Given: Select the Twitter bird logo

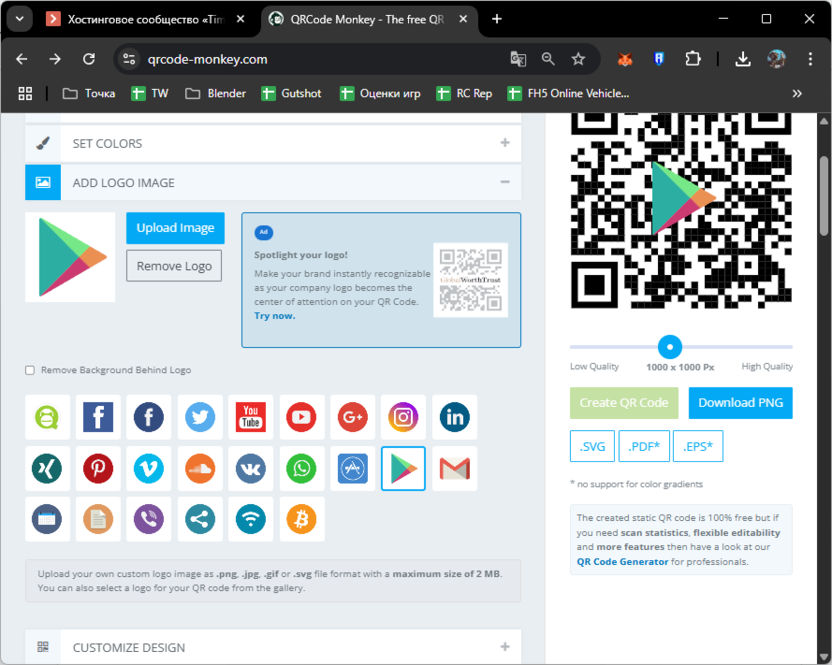Looking at the screenshot, I should 199,417.
